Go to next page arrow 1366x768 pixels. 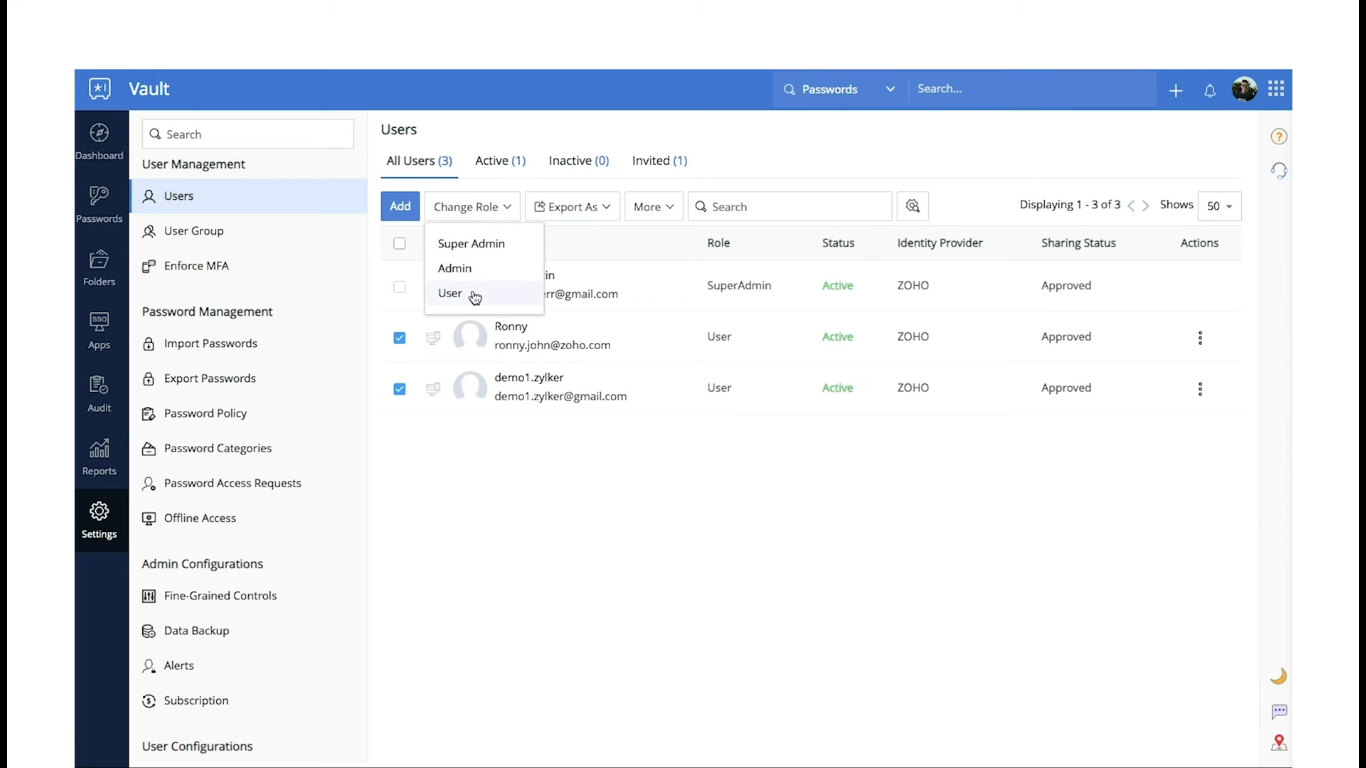coord(1146,206)
